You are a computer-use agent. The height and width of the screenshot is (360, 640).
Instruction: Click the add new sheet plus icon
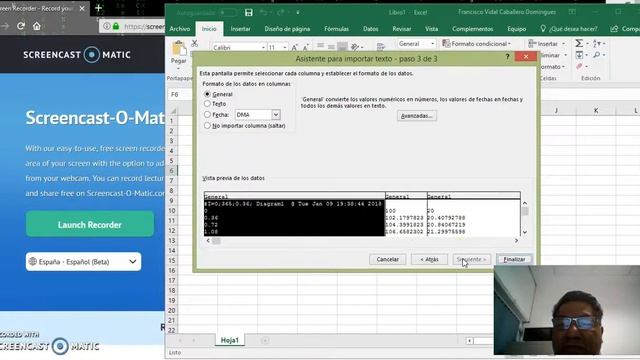(x=265, y=340)
